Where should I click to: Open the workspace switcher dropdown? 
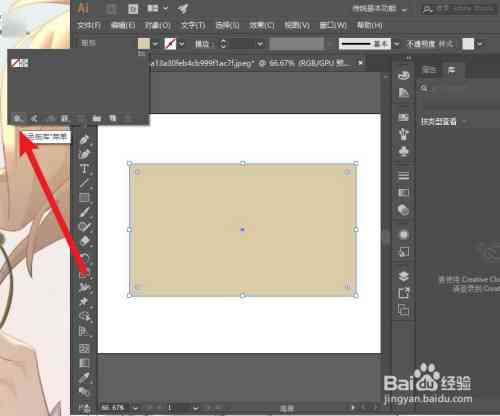tap(380, 9)
